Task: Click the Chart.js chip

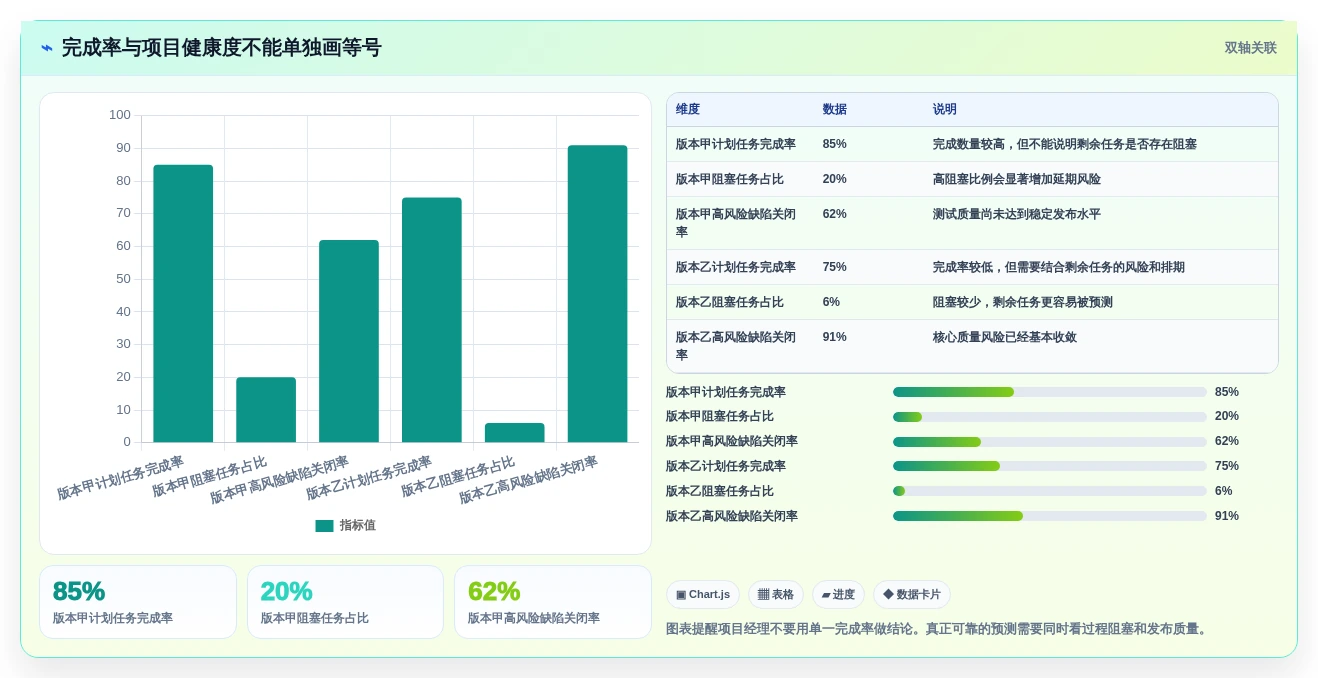Action: [703, 595]
